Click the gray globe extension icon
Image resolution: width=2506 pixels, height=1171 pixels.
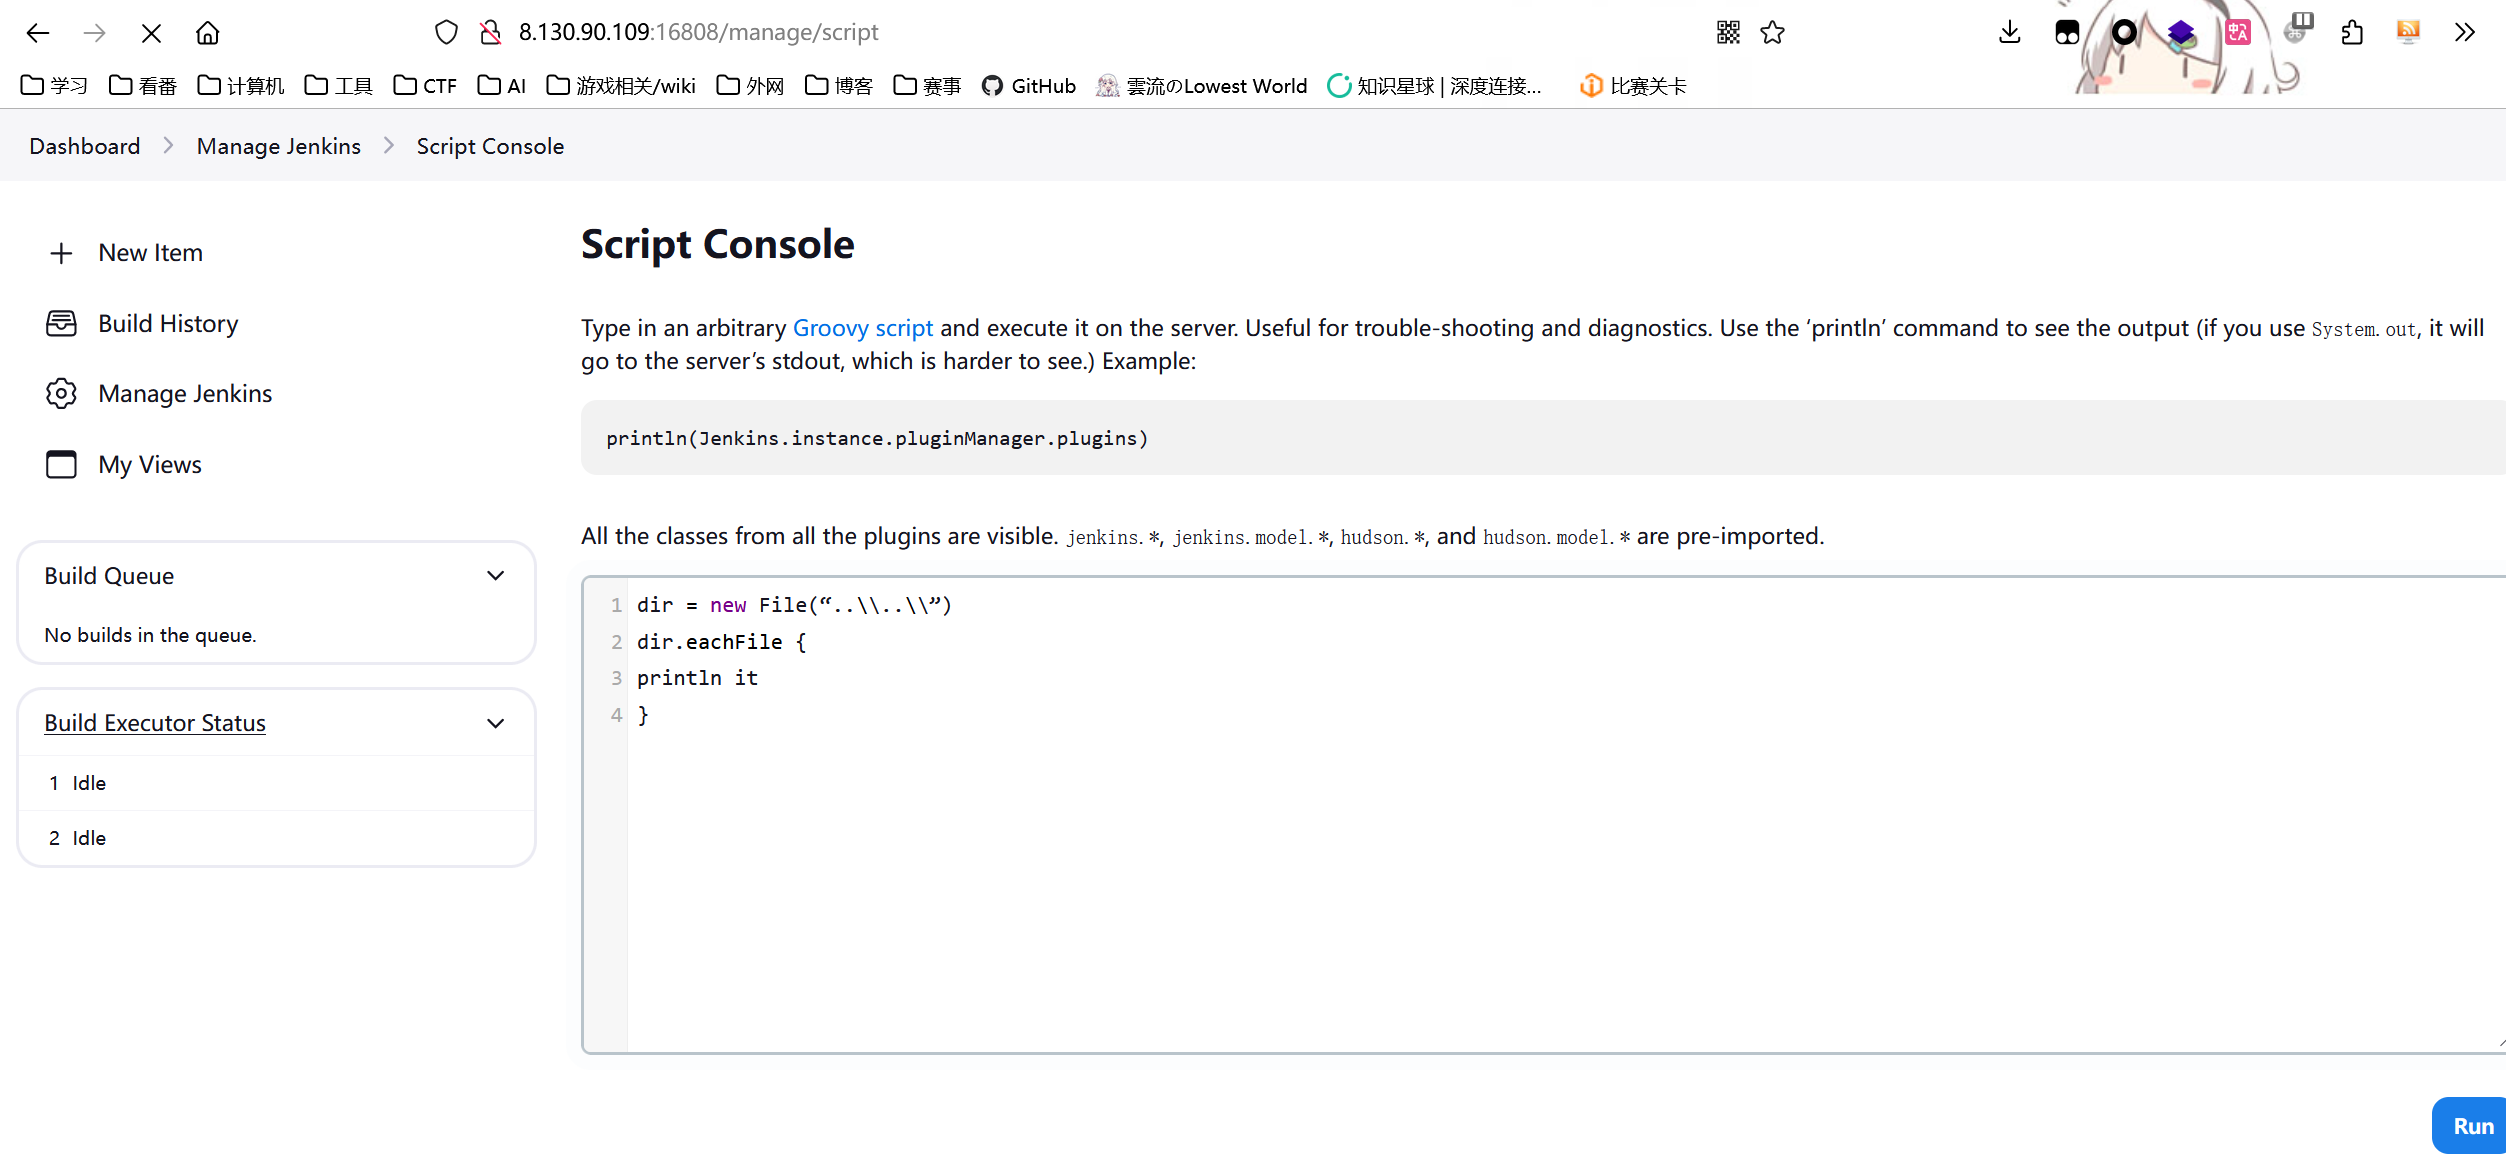2297,30
